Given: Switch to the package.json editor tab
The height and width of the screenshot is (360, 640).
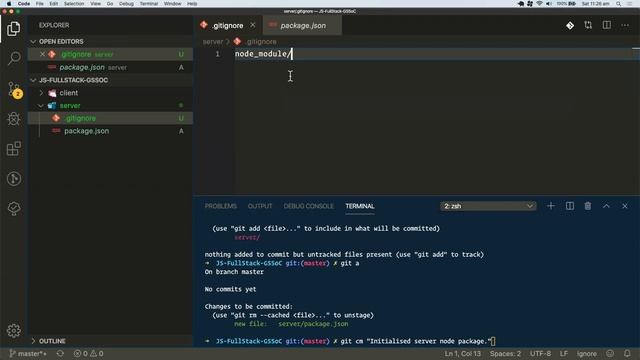Looking at the screenshot, I should click(303, 25).
